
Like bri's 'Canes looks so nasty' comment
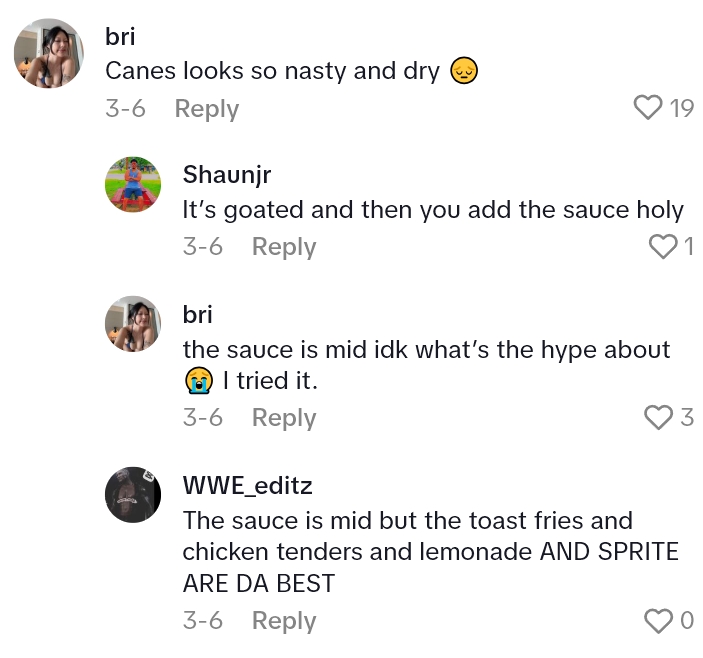pyautogui.click(x=649, y=108)
